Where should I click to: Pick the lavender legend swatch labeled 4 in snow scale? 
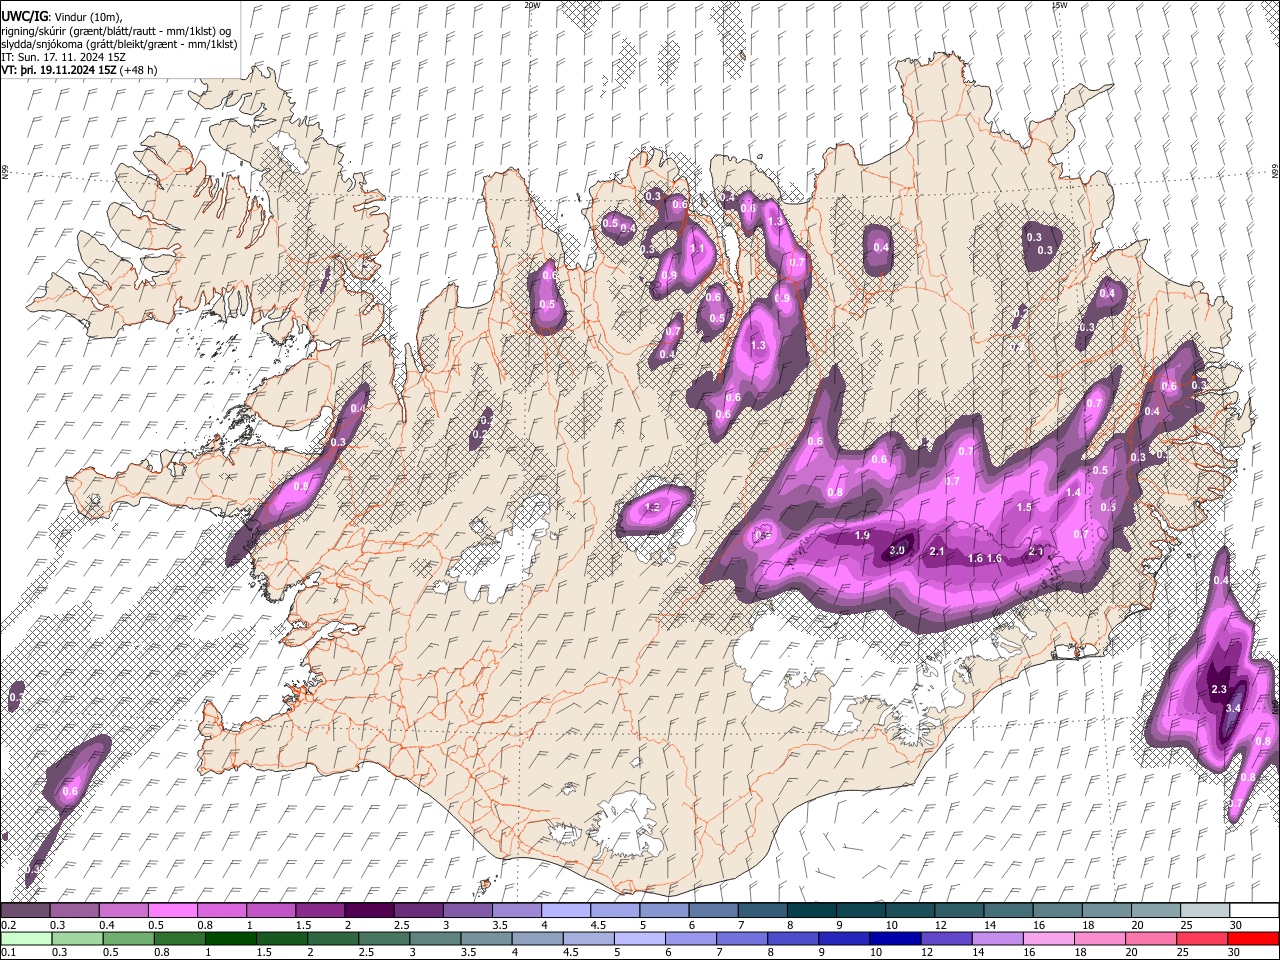point(565,911)
